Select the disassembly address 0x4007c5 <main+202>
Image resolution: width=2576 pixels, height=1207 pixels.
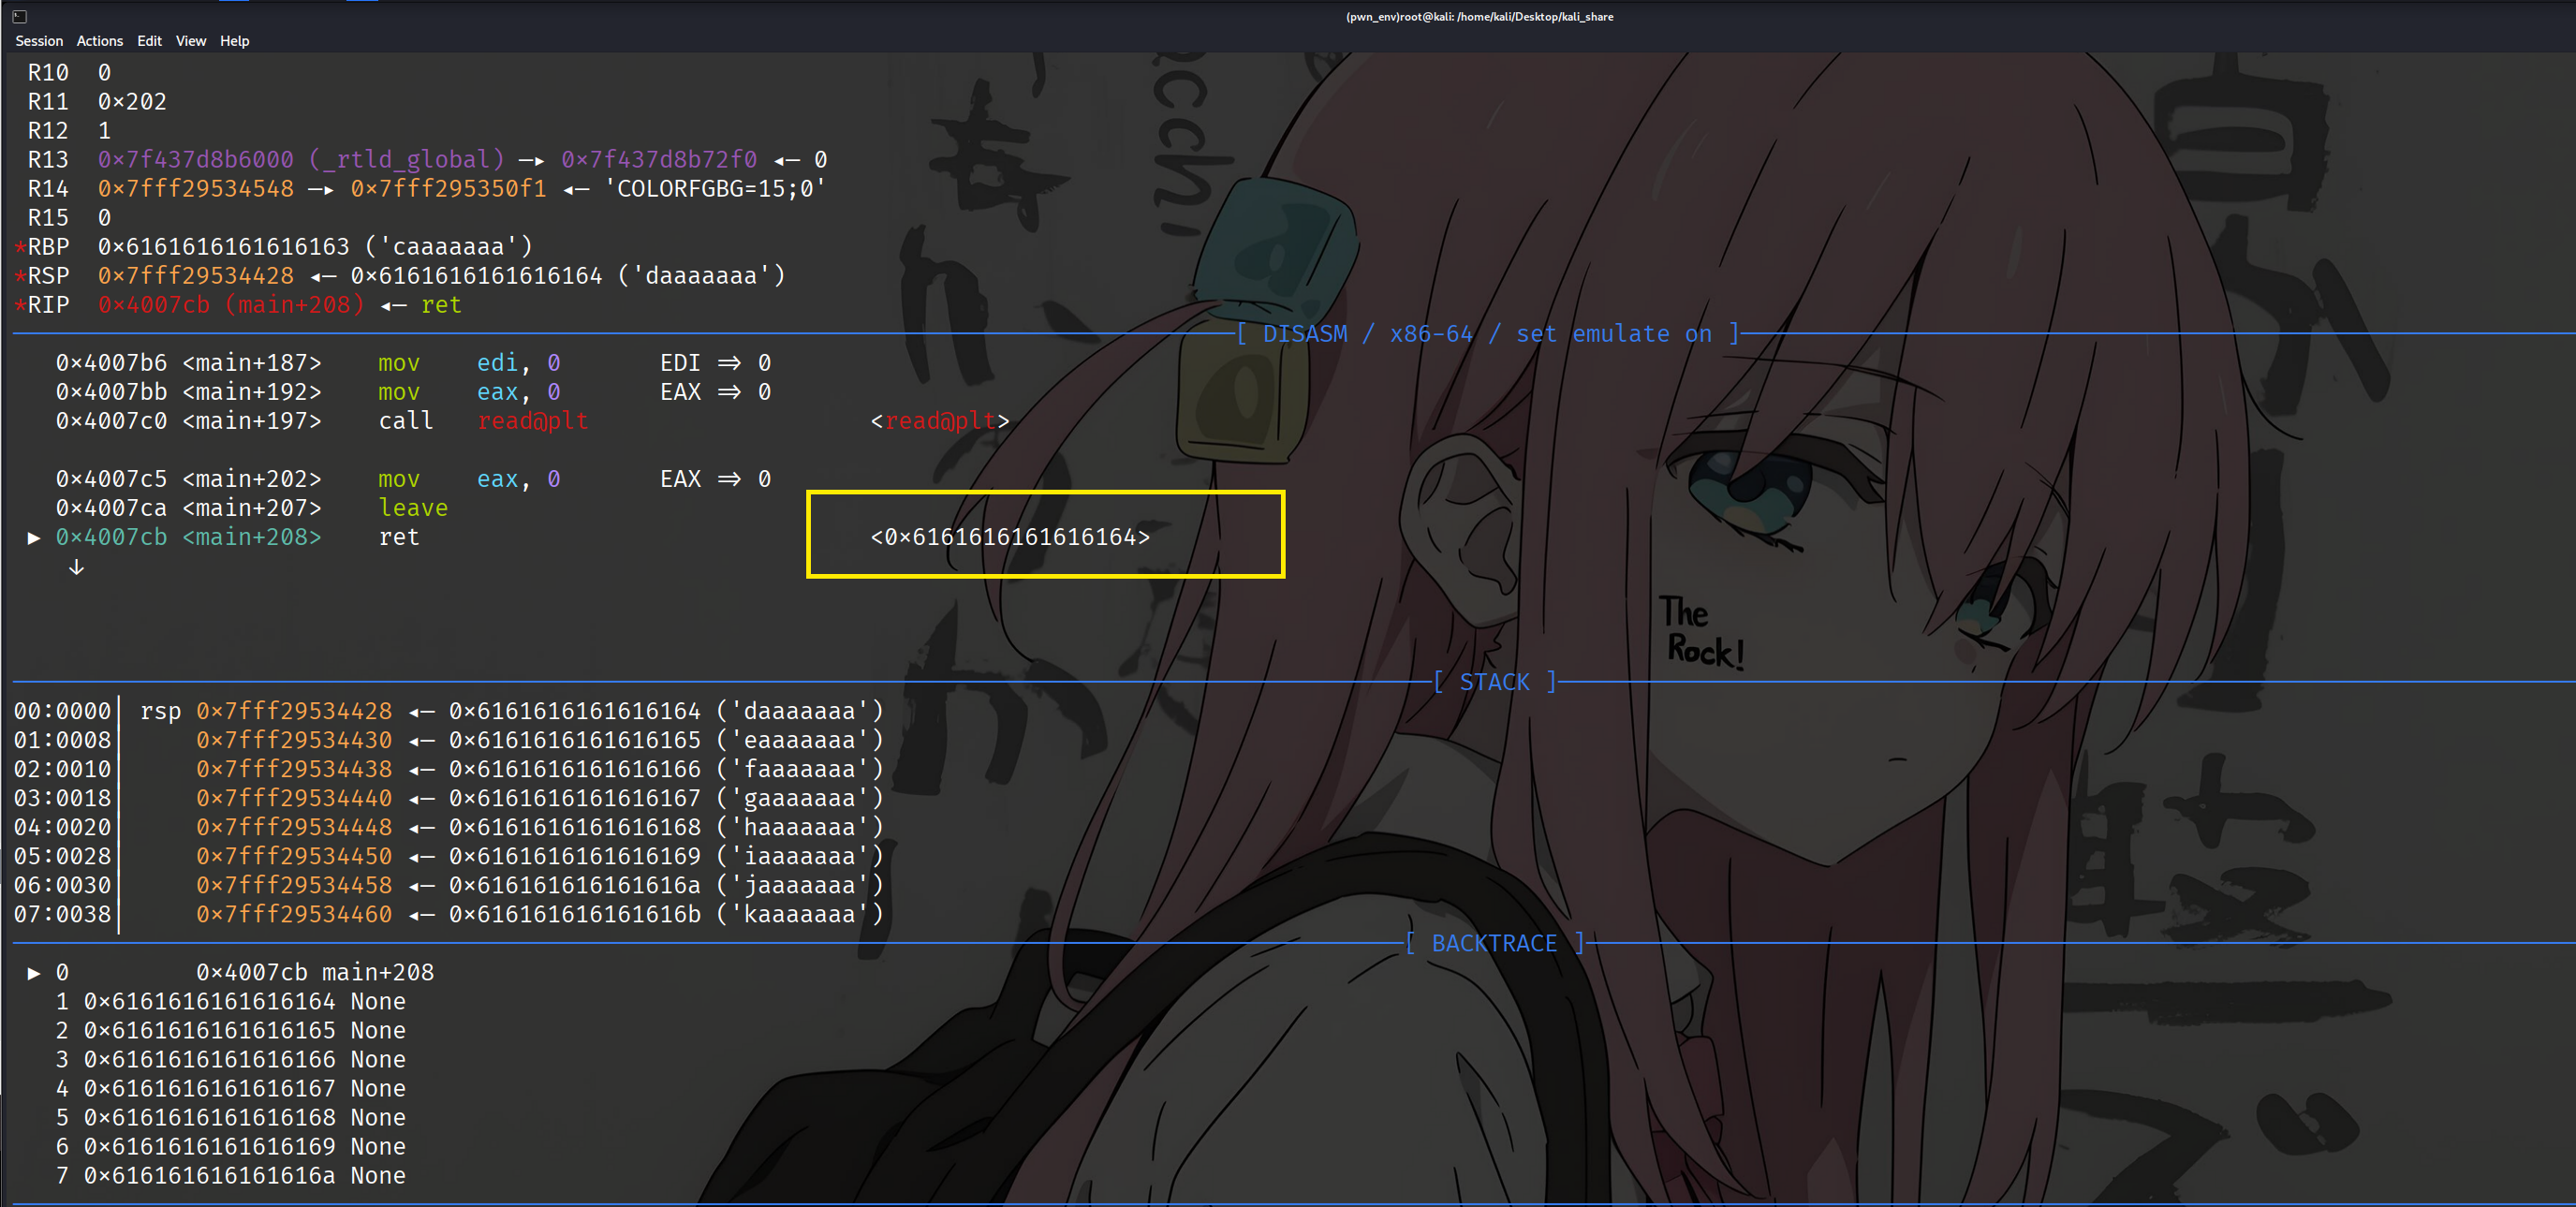point(189,479)
